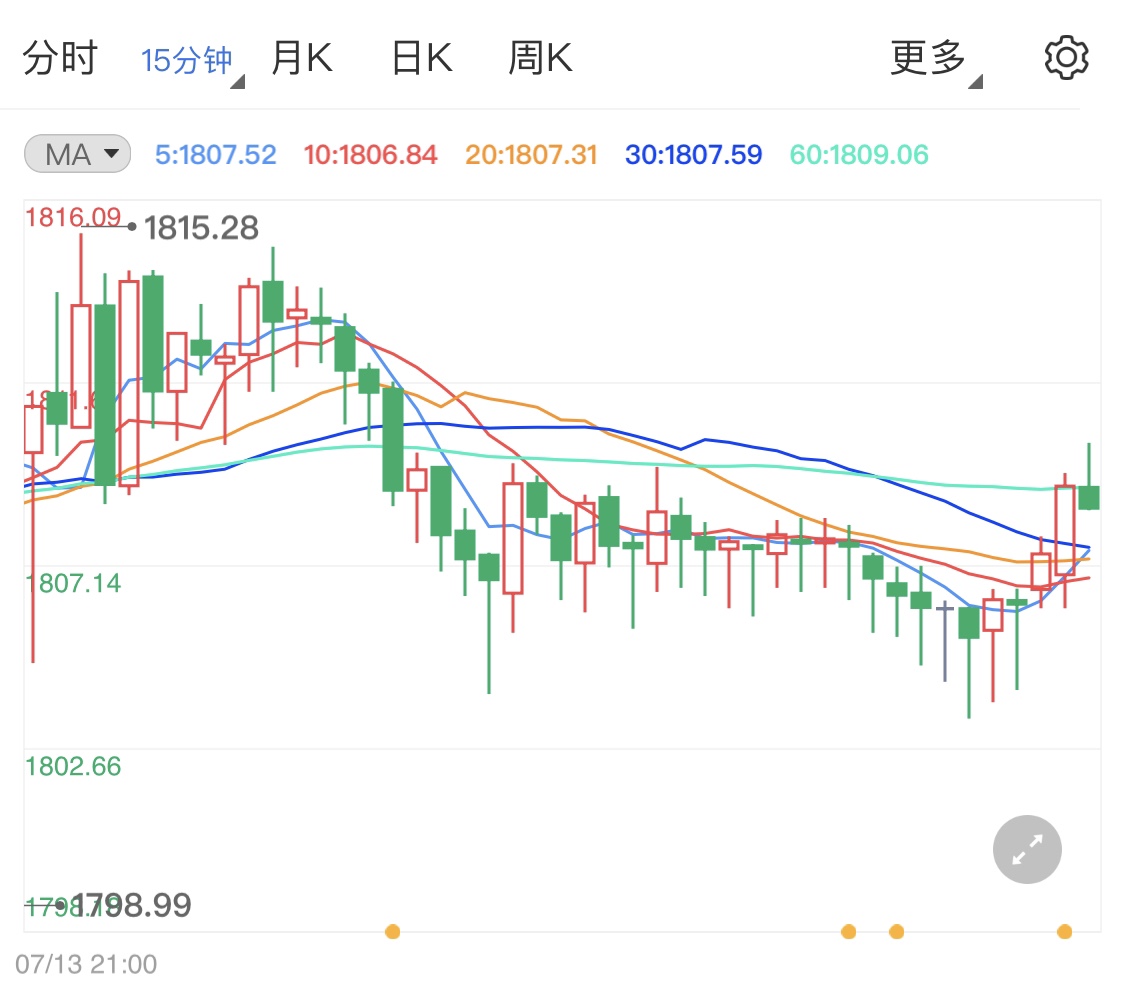Switch to the 周K tab
The image size is (1125, 987).
[x=540, y=58]
